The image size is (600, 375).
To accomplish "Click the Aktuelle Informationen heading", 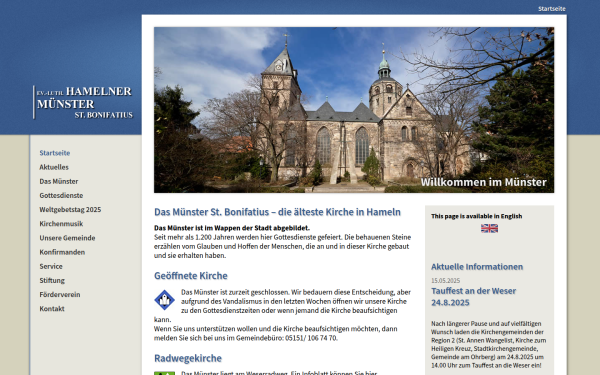I will coord(477,267).
